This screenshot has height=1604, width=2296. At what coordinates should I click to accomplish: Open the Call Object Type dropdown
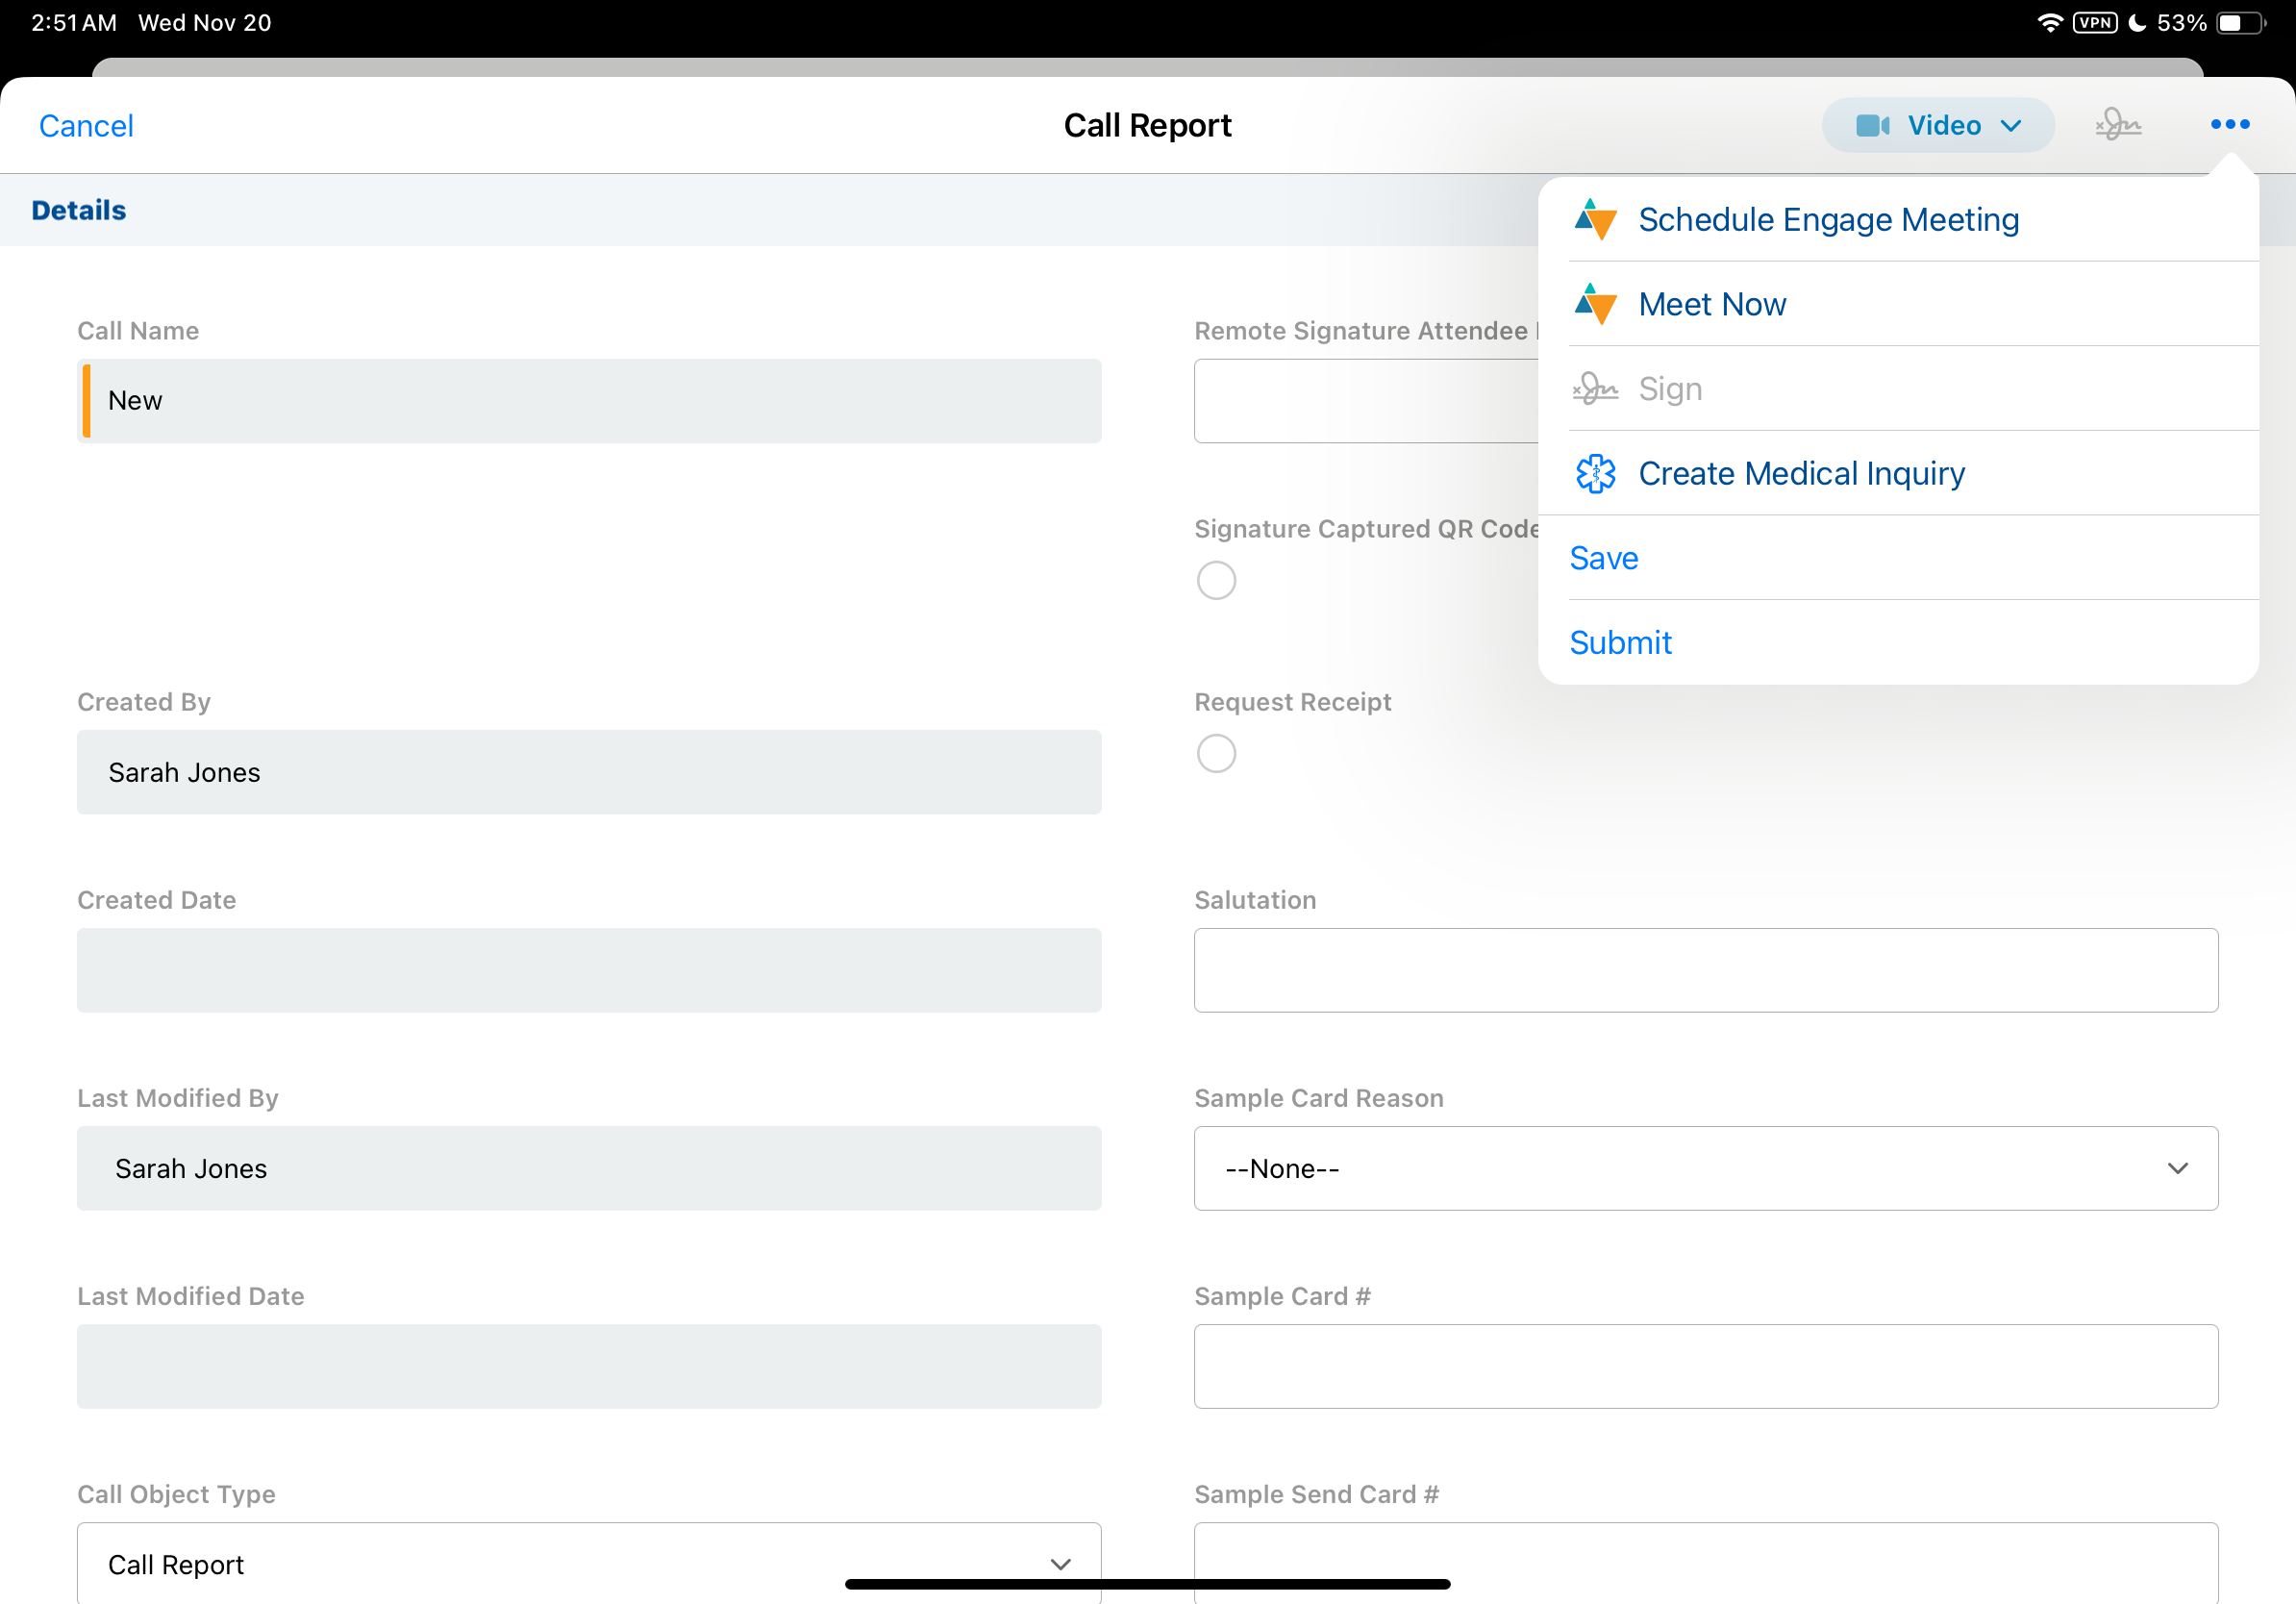click(x=588, y=1563)
